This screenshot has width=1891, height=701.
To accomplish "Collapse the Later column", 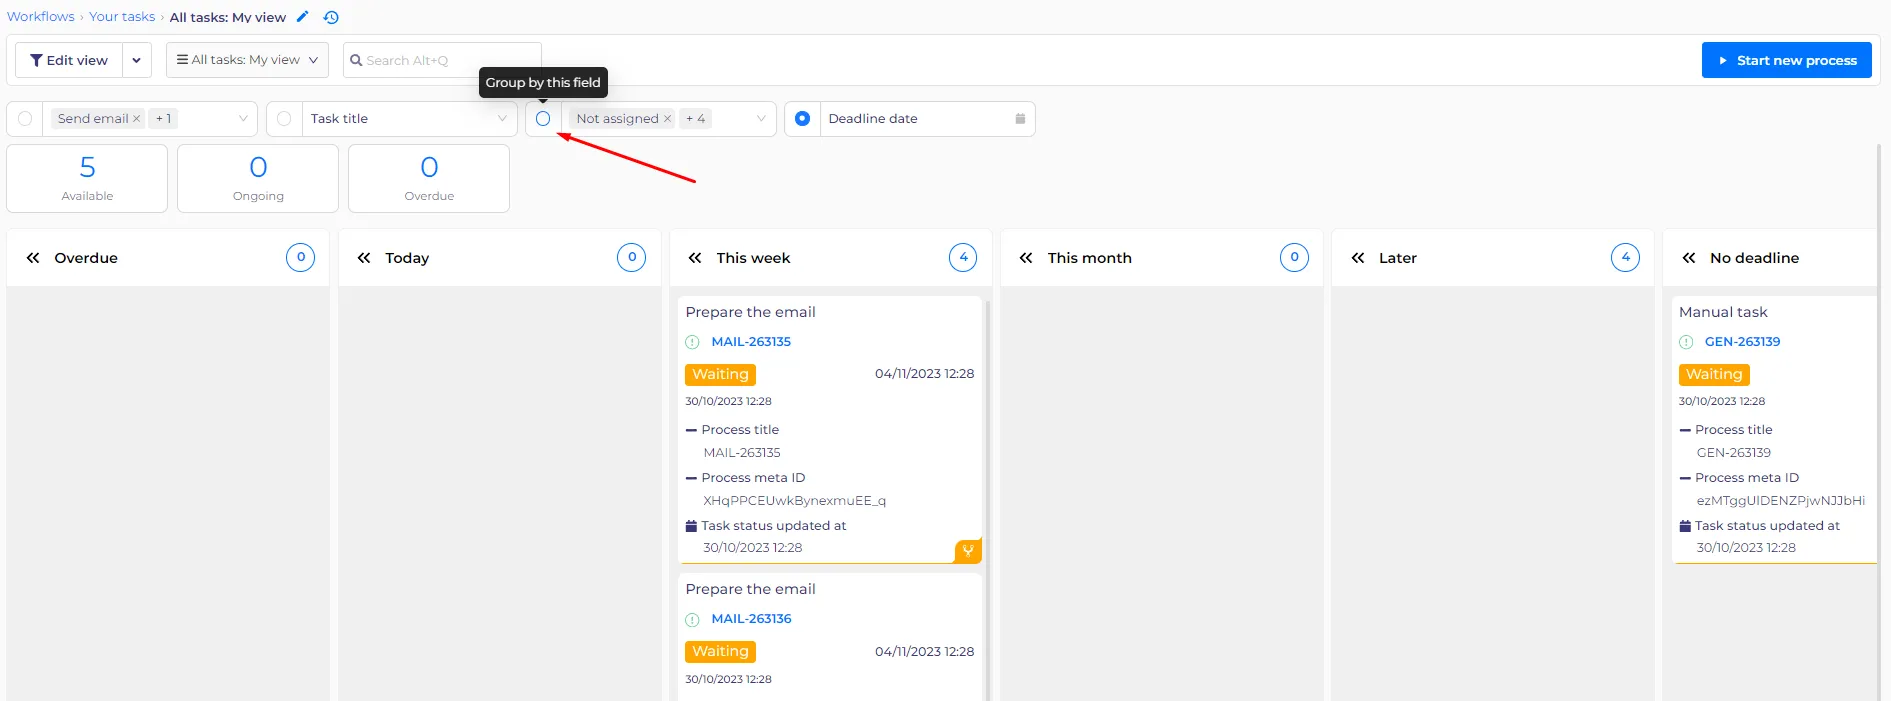I will [x=1357, y=258].
